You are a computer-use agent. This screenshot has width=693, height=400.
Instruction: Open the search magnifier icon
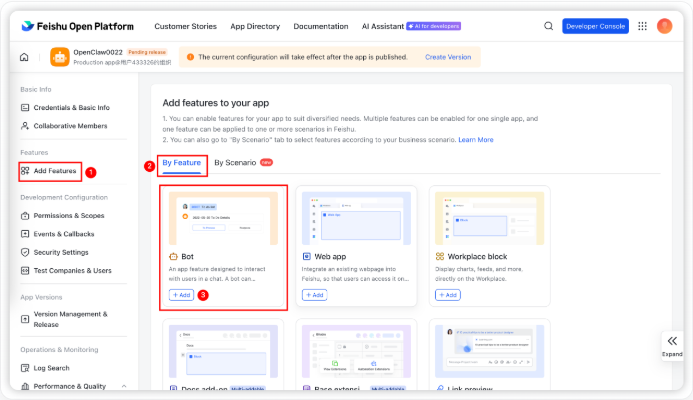[548, 26]
